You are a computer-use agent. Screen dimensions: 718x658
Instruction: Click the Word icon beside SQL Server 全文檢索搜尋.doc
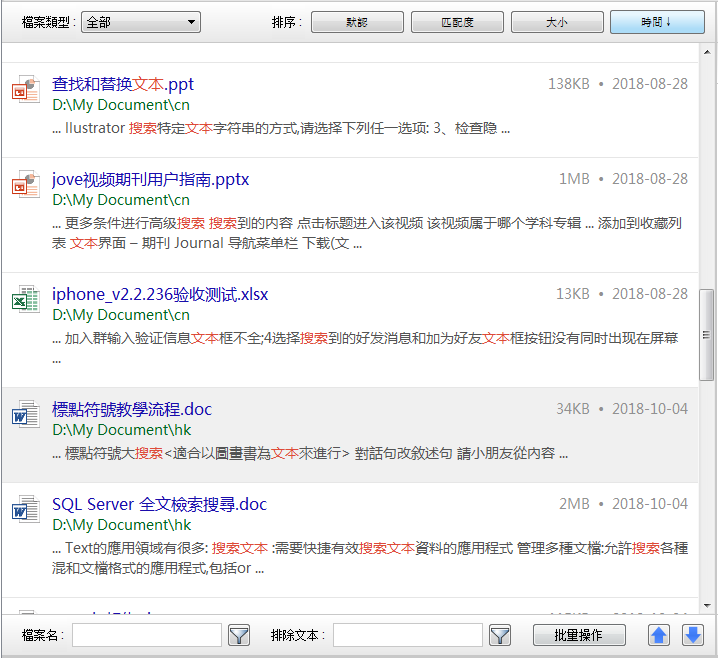25,510
